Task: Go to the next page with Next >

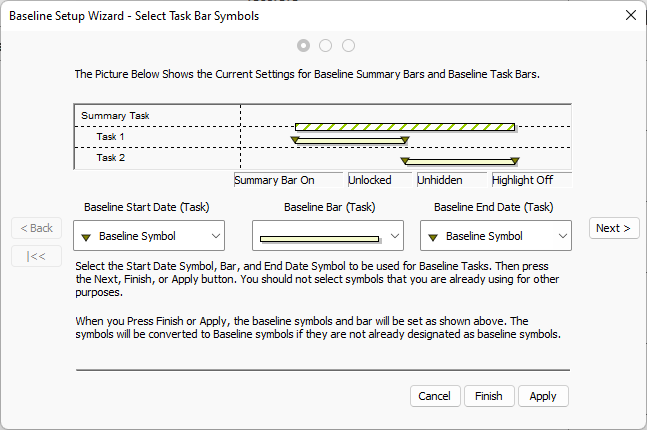Action: coord(613,228)
